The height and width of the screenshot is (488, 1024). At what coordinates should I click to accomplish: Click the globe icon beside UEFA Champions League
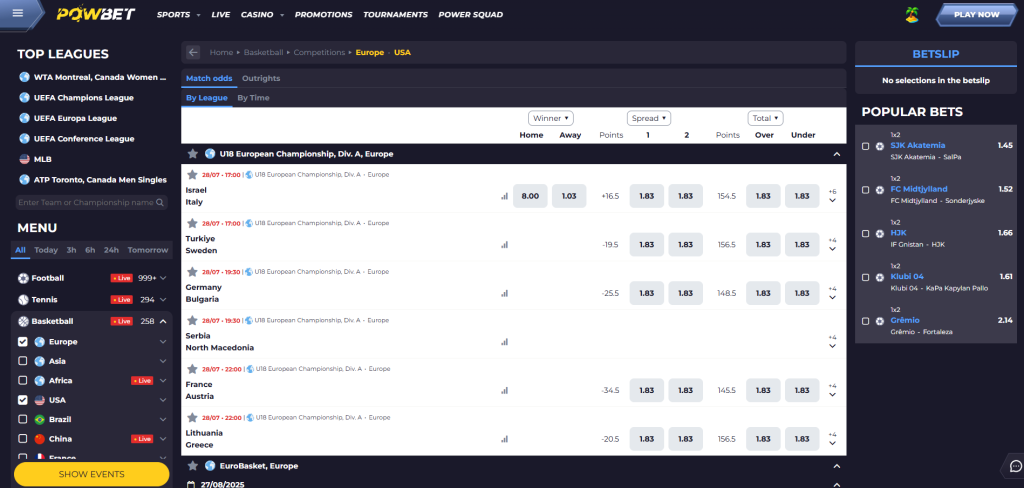[25, 97]
